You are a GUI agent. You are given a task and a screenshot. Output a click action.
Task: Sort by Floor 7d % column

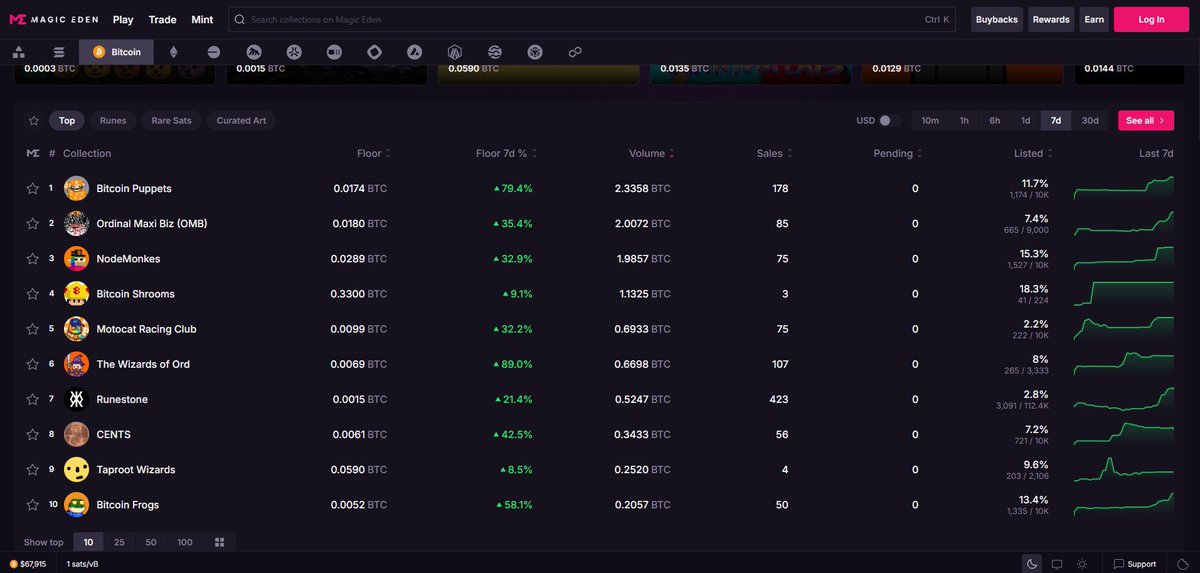coord(506,153)
